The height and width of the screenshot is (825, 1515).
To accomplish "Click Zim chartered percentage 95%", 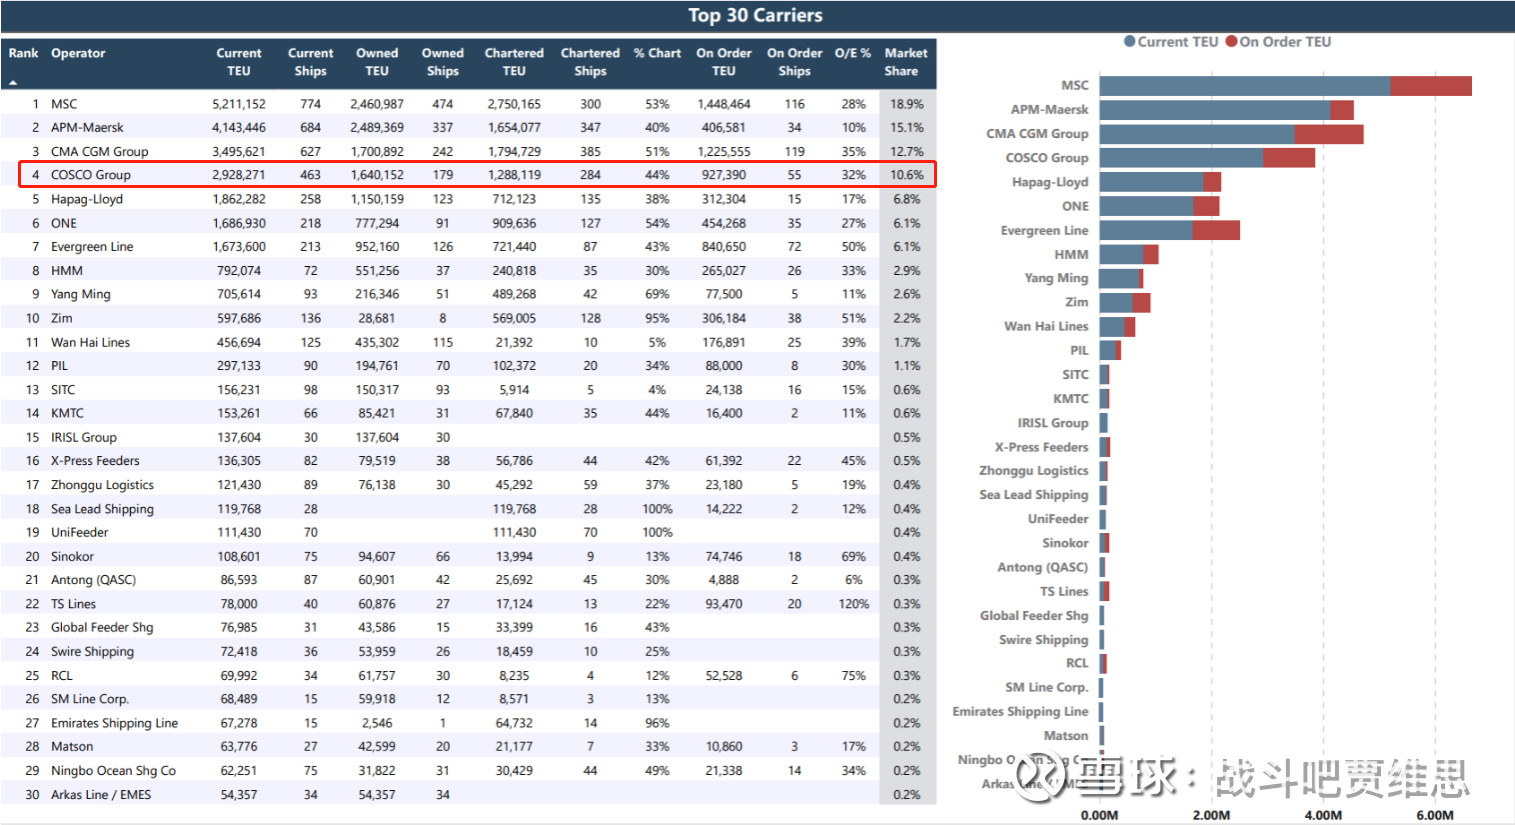I will (x=657, y=318).
